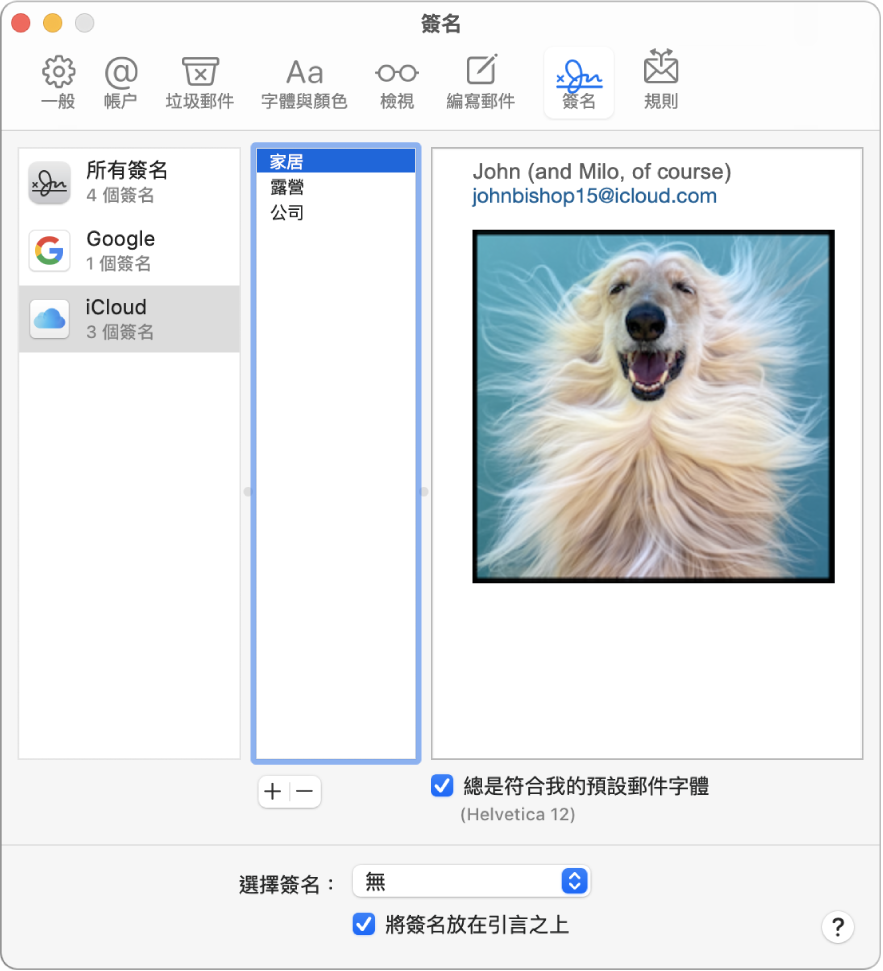Open the 選擇簽名 popup menu

coord(471,881)
